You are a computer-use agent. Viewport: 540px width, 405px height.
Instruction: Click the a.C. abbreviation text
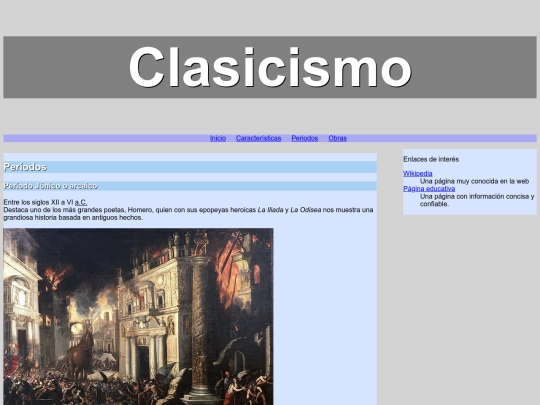pyautogui.click(x=81, y=202)
